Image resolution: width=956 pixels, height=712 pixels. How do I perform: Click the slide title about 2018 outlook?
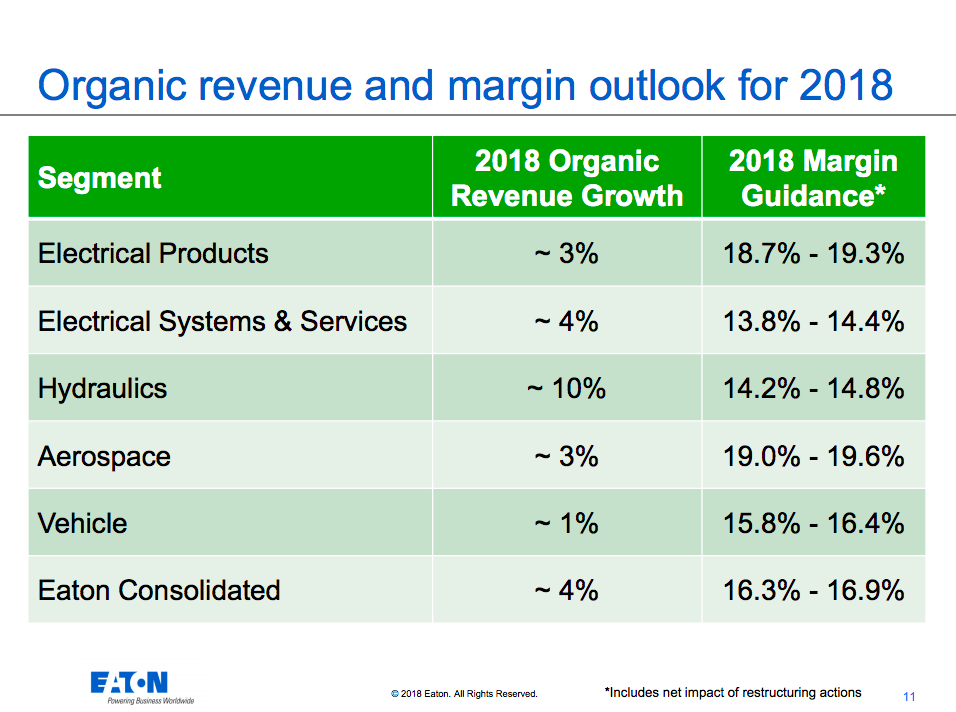point(465,86)
